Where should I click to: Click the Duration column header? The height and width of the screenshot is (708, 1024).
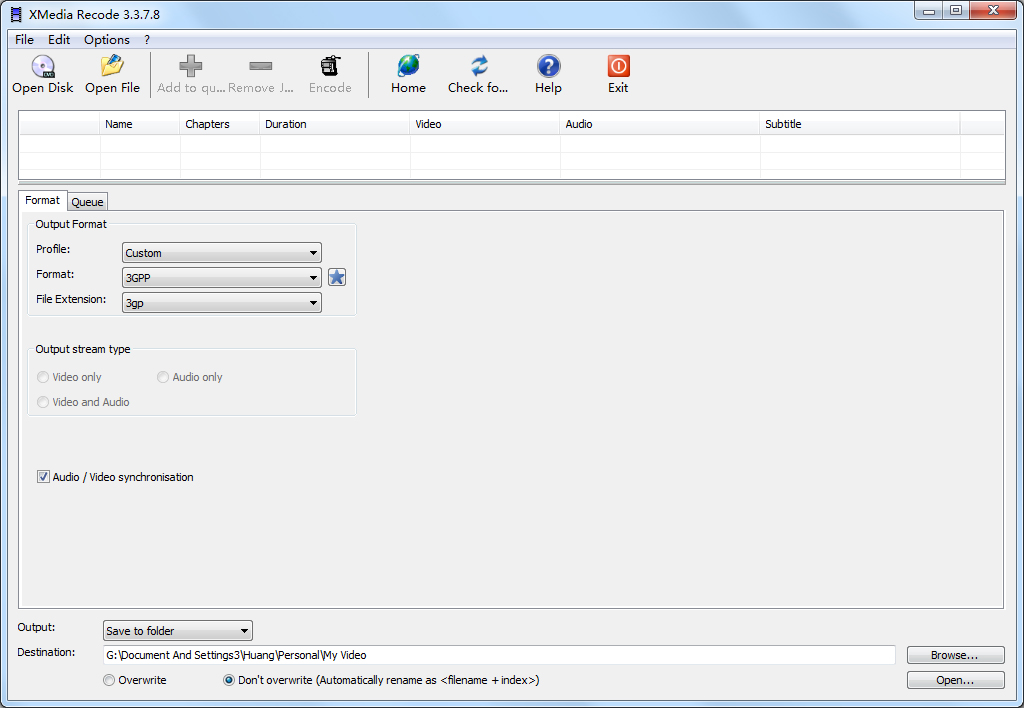[x=334, y=124]
